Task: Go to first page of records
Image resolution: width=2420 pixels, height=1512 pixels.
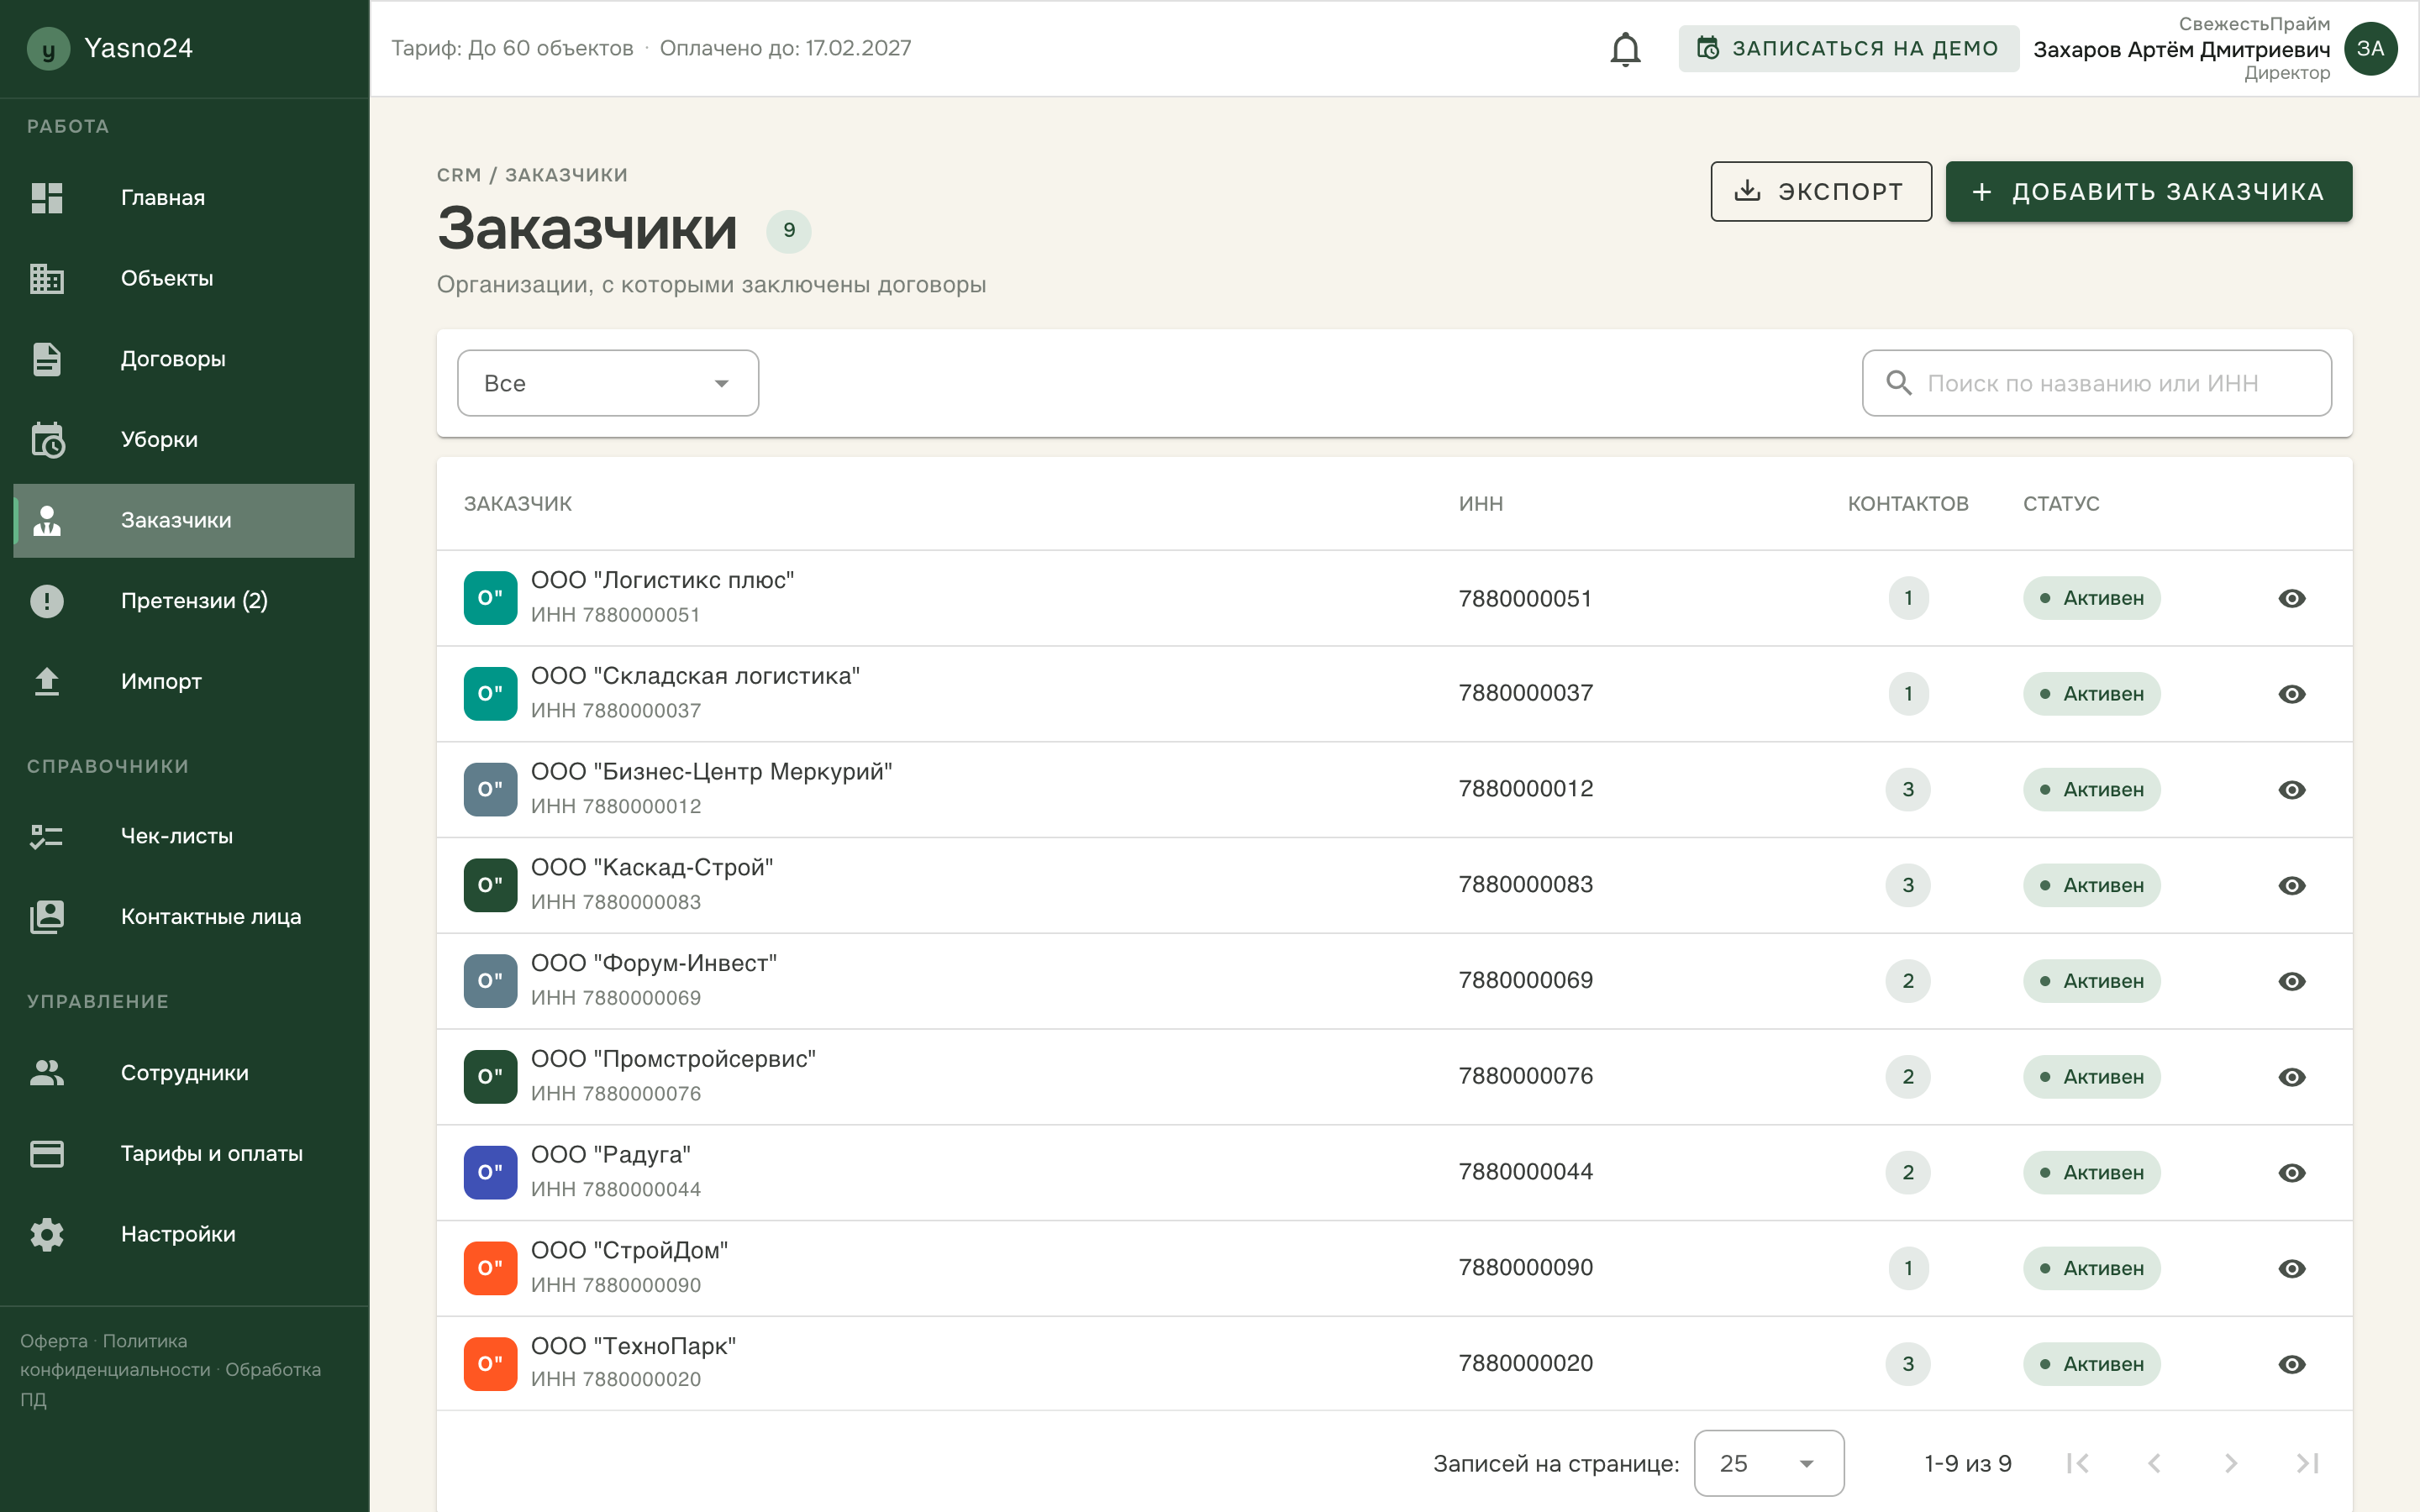Action: (2078, 1463)
